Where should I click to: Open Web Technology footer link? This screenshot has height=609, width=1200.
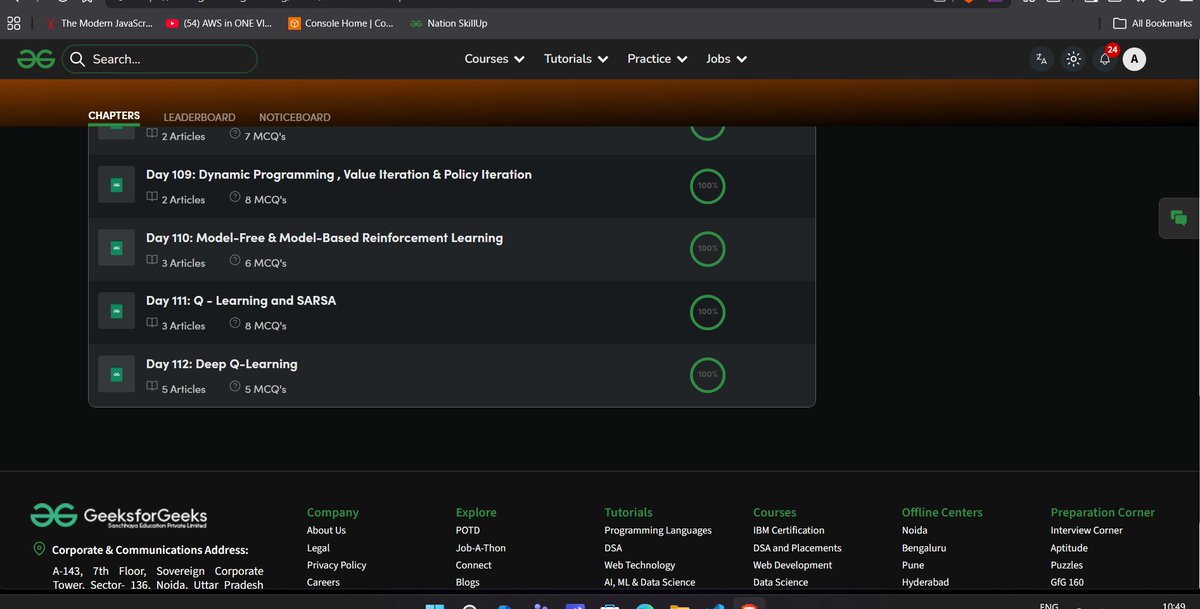(x=640, y=565)
